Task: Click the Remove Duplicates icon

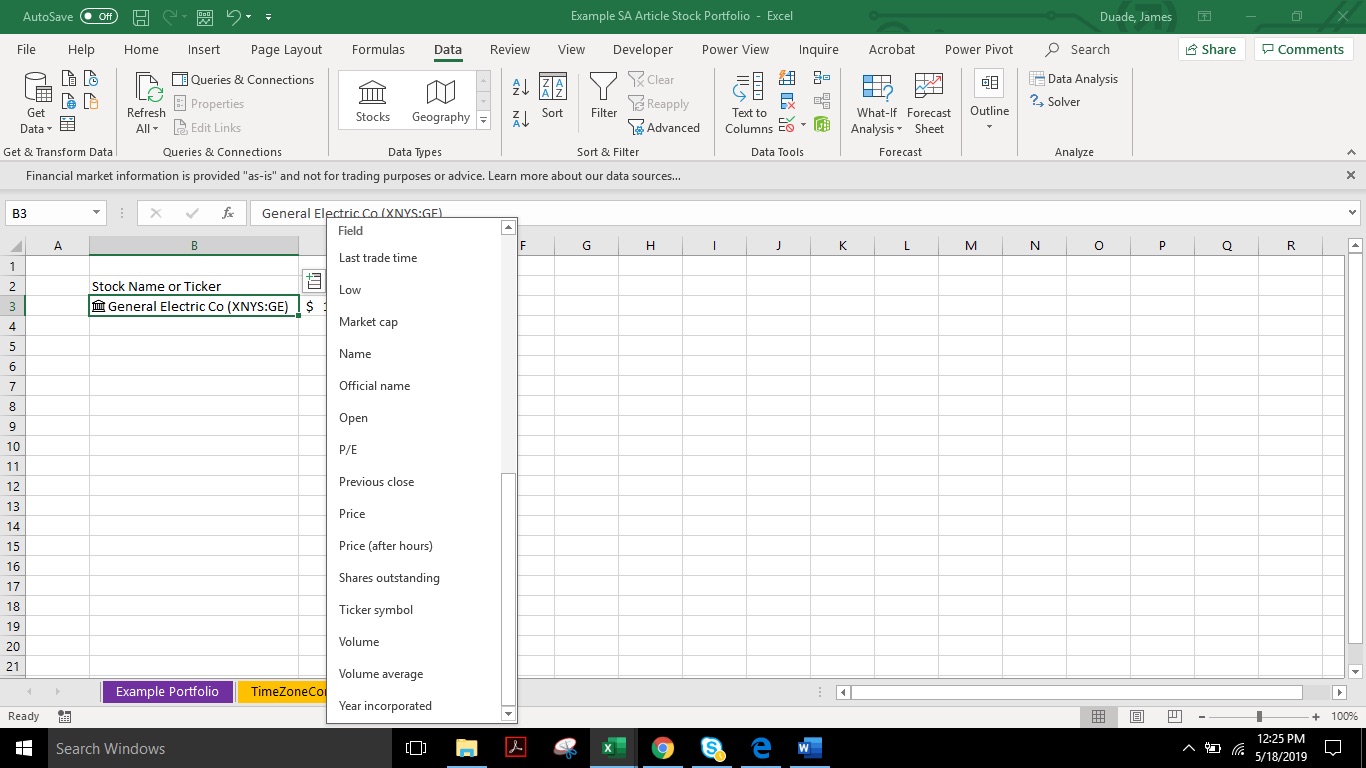Action: [787, 101]
